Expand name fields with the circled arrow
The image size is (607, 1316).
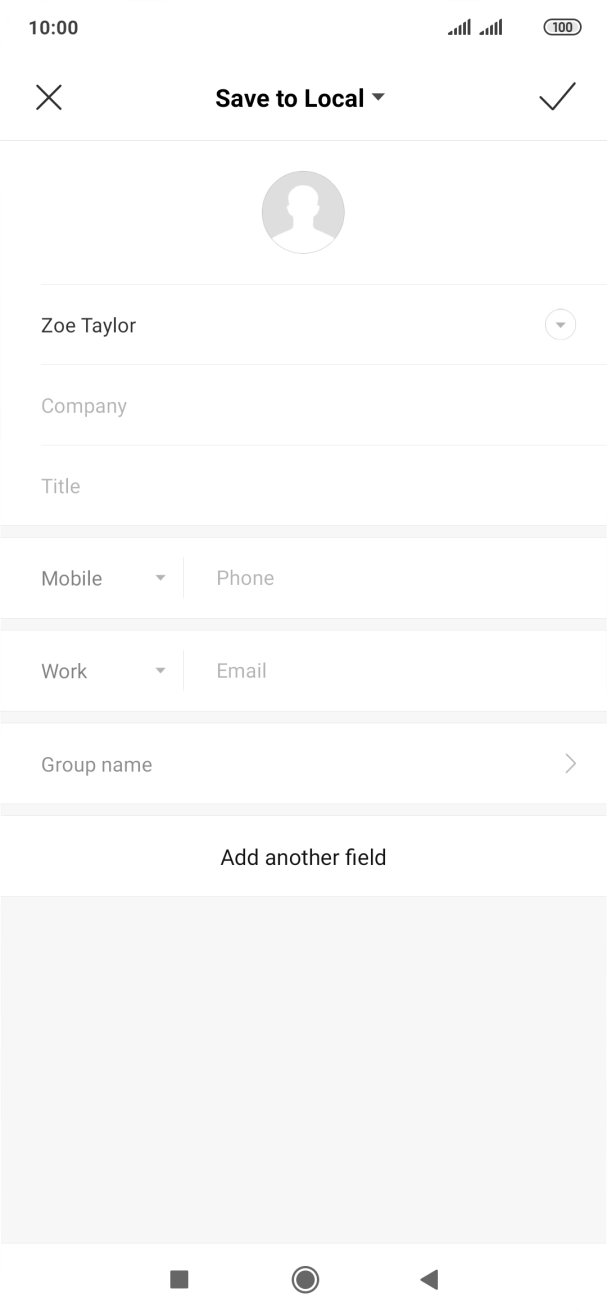coord(560,325)
